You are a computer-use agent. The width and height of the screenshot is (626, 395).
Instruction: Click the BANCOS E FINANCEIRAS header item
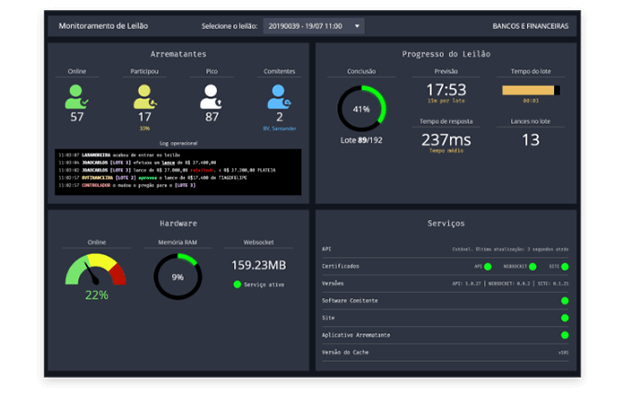pyautogui.click(x=530, y=26)
